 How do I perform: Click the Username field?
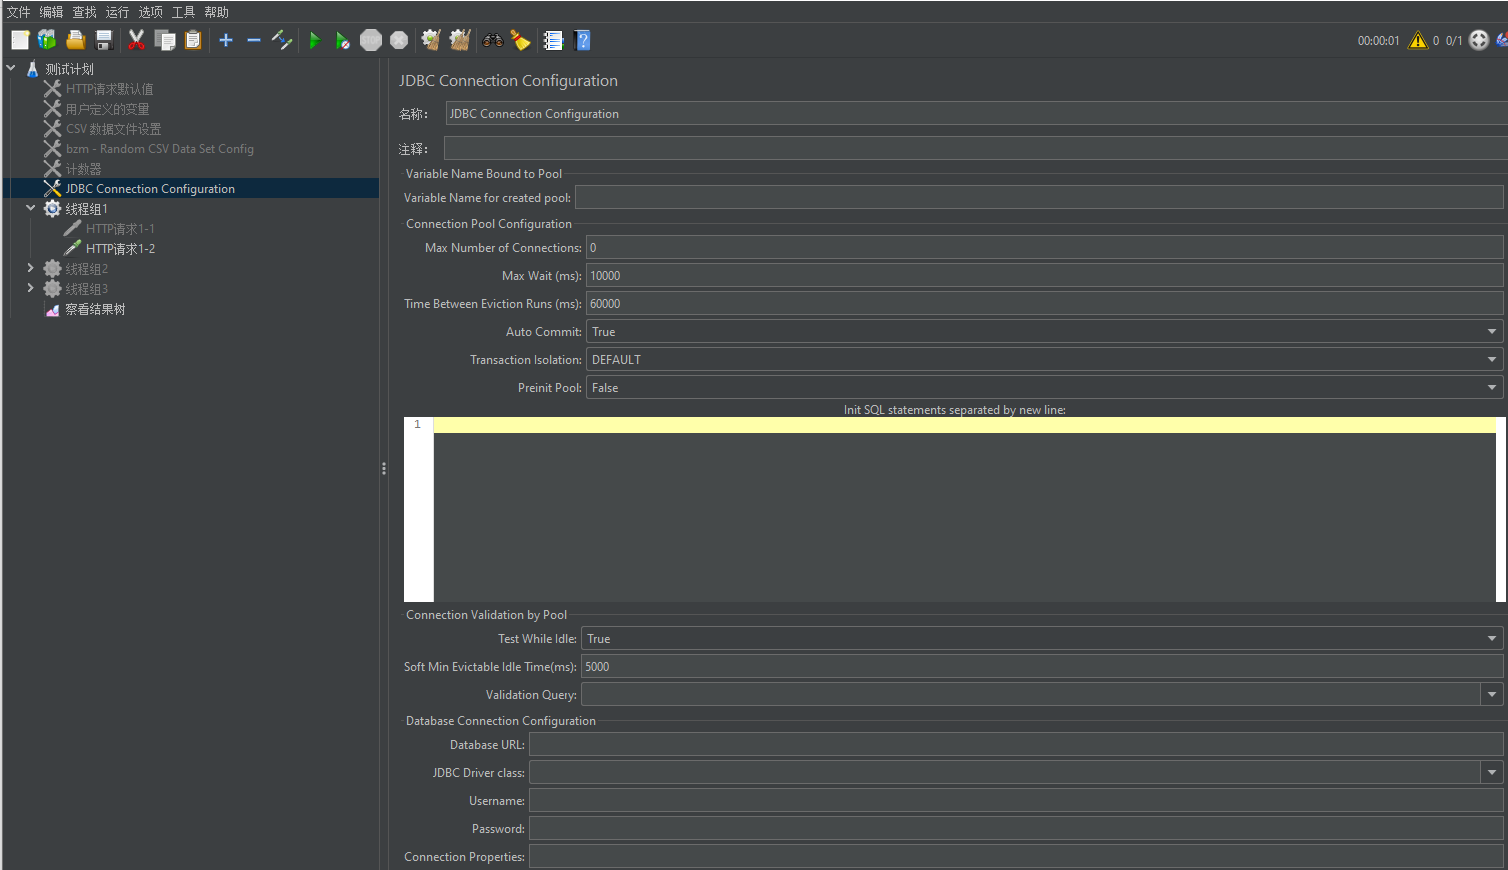(x=1016, y=800)
